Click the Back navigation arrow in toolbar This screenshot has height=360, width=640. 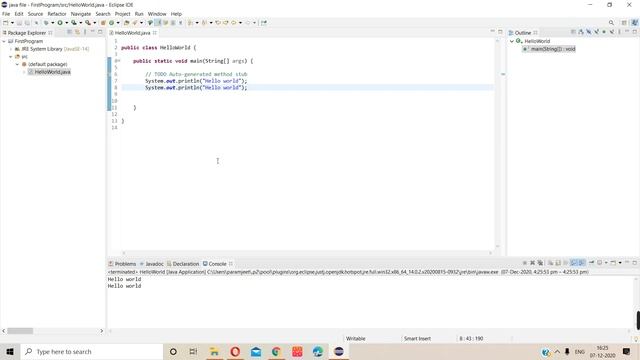(x=233, y=23)
